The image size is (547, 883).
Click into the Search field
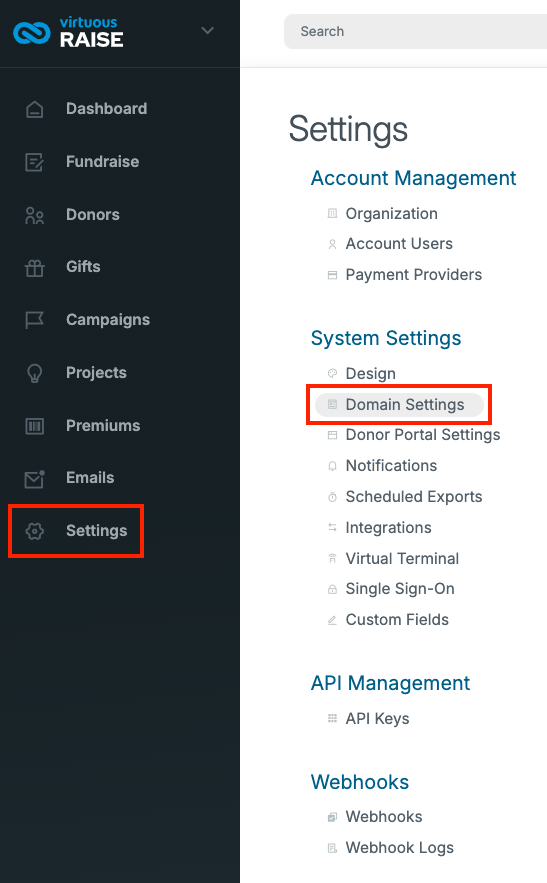click(415, 32)
